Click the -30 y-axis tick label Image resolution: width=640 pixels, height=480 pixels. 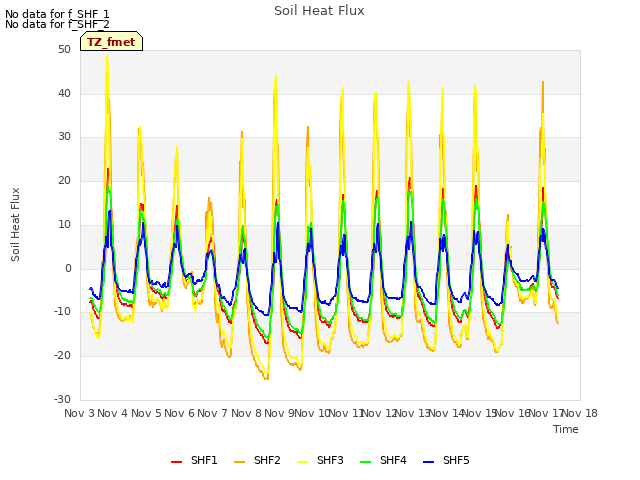[62, 399]
